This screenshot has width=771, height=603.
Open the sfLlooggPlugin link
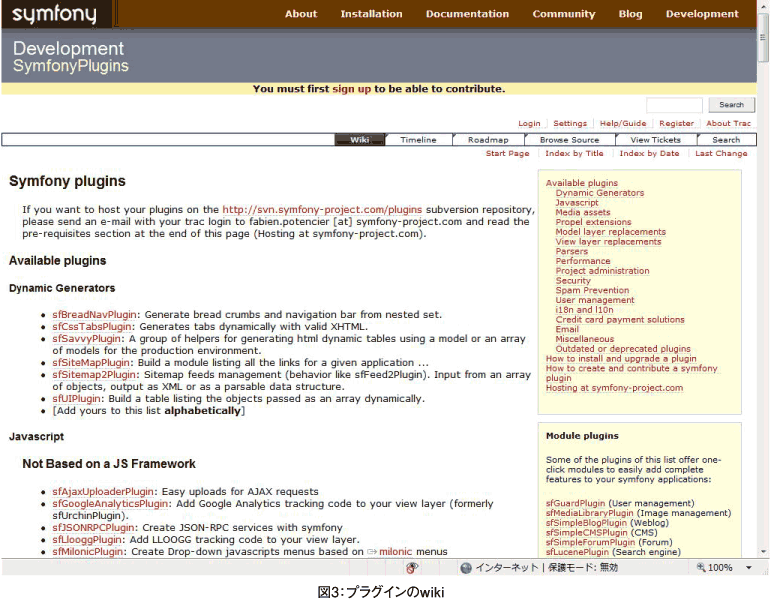(x=87, y=540)
